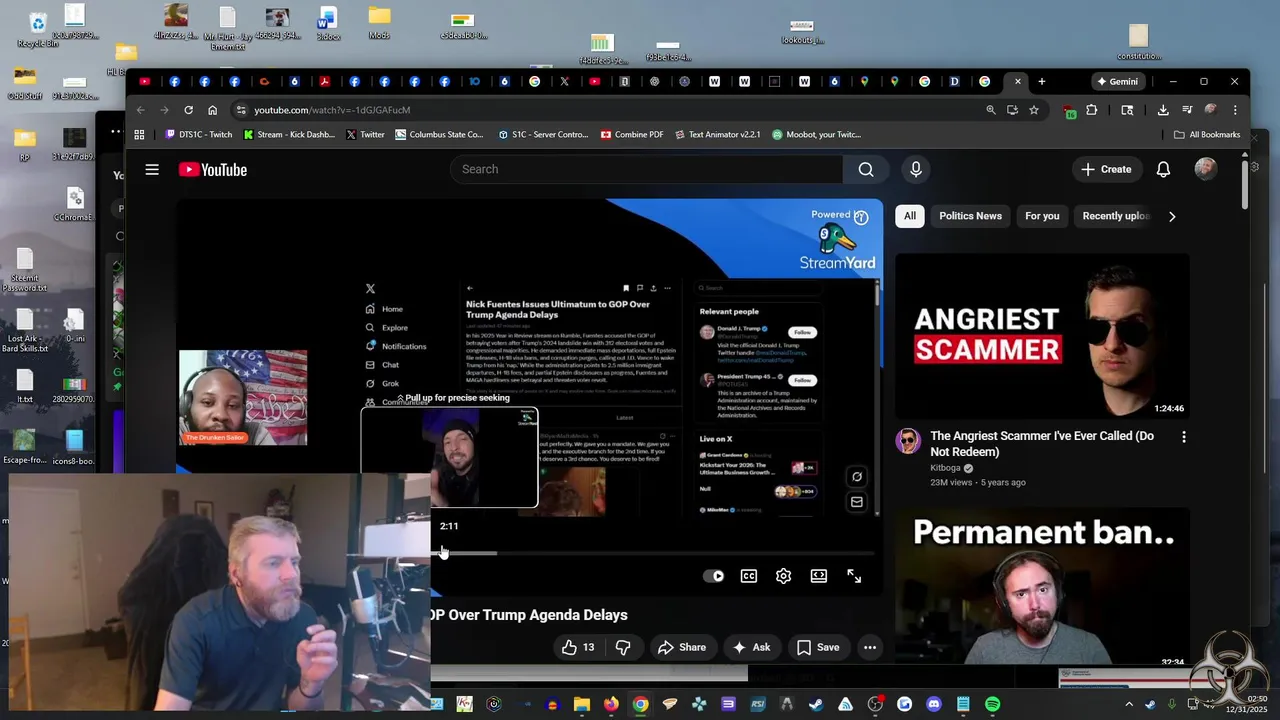Open Discord from the taskbar
Image resolution: width=1280 pixels, height=720 pixels.
[x=934, y=704]
